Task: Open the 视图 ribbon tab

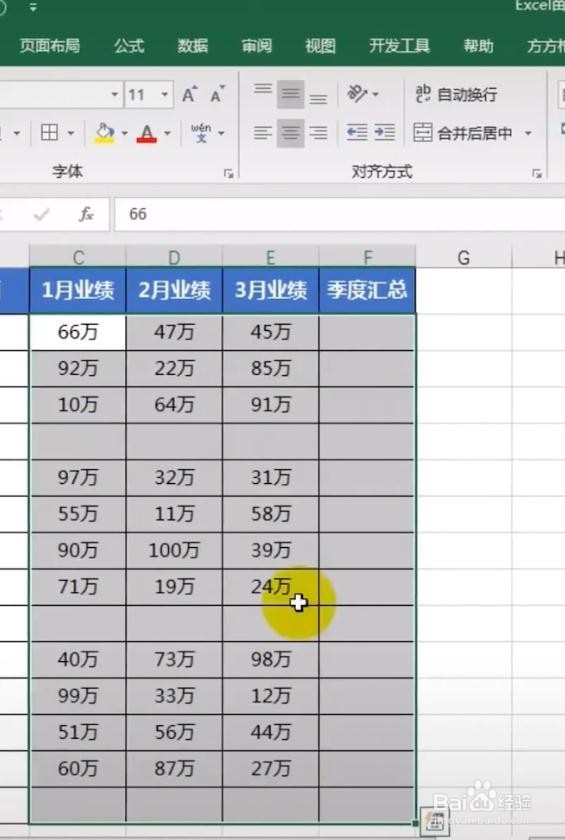Action: pos(320,46)
